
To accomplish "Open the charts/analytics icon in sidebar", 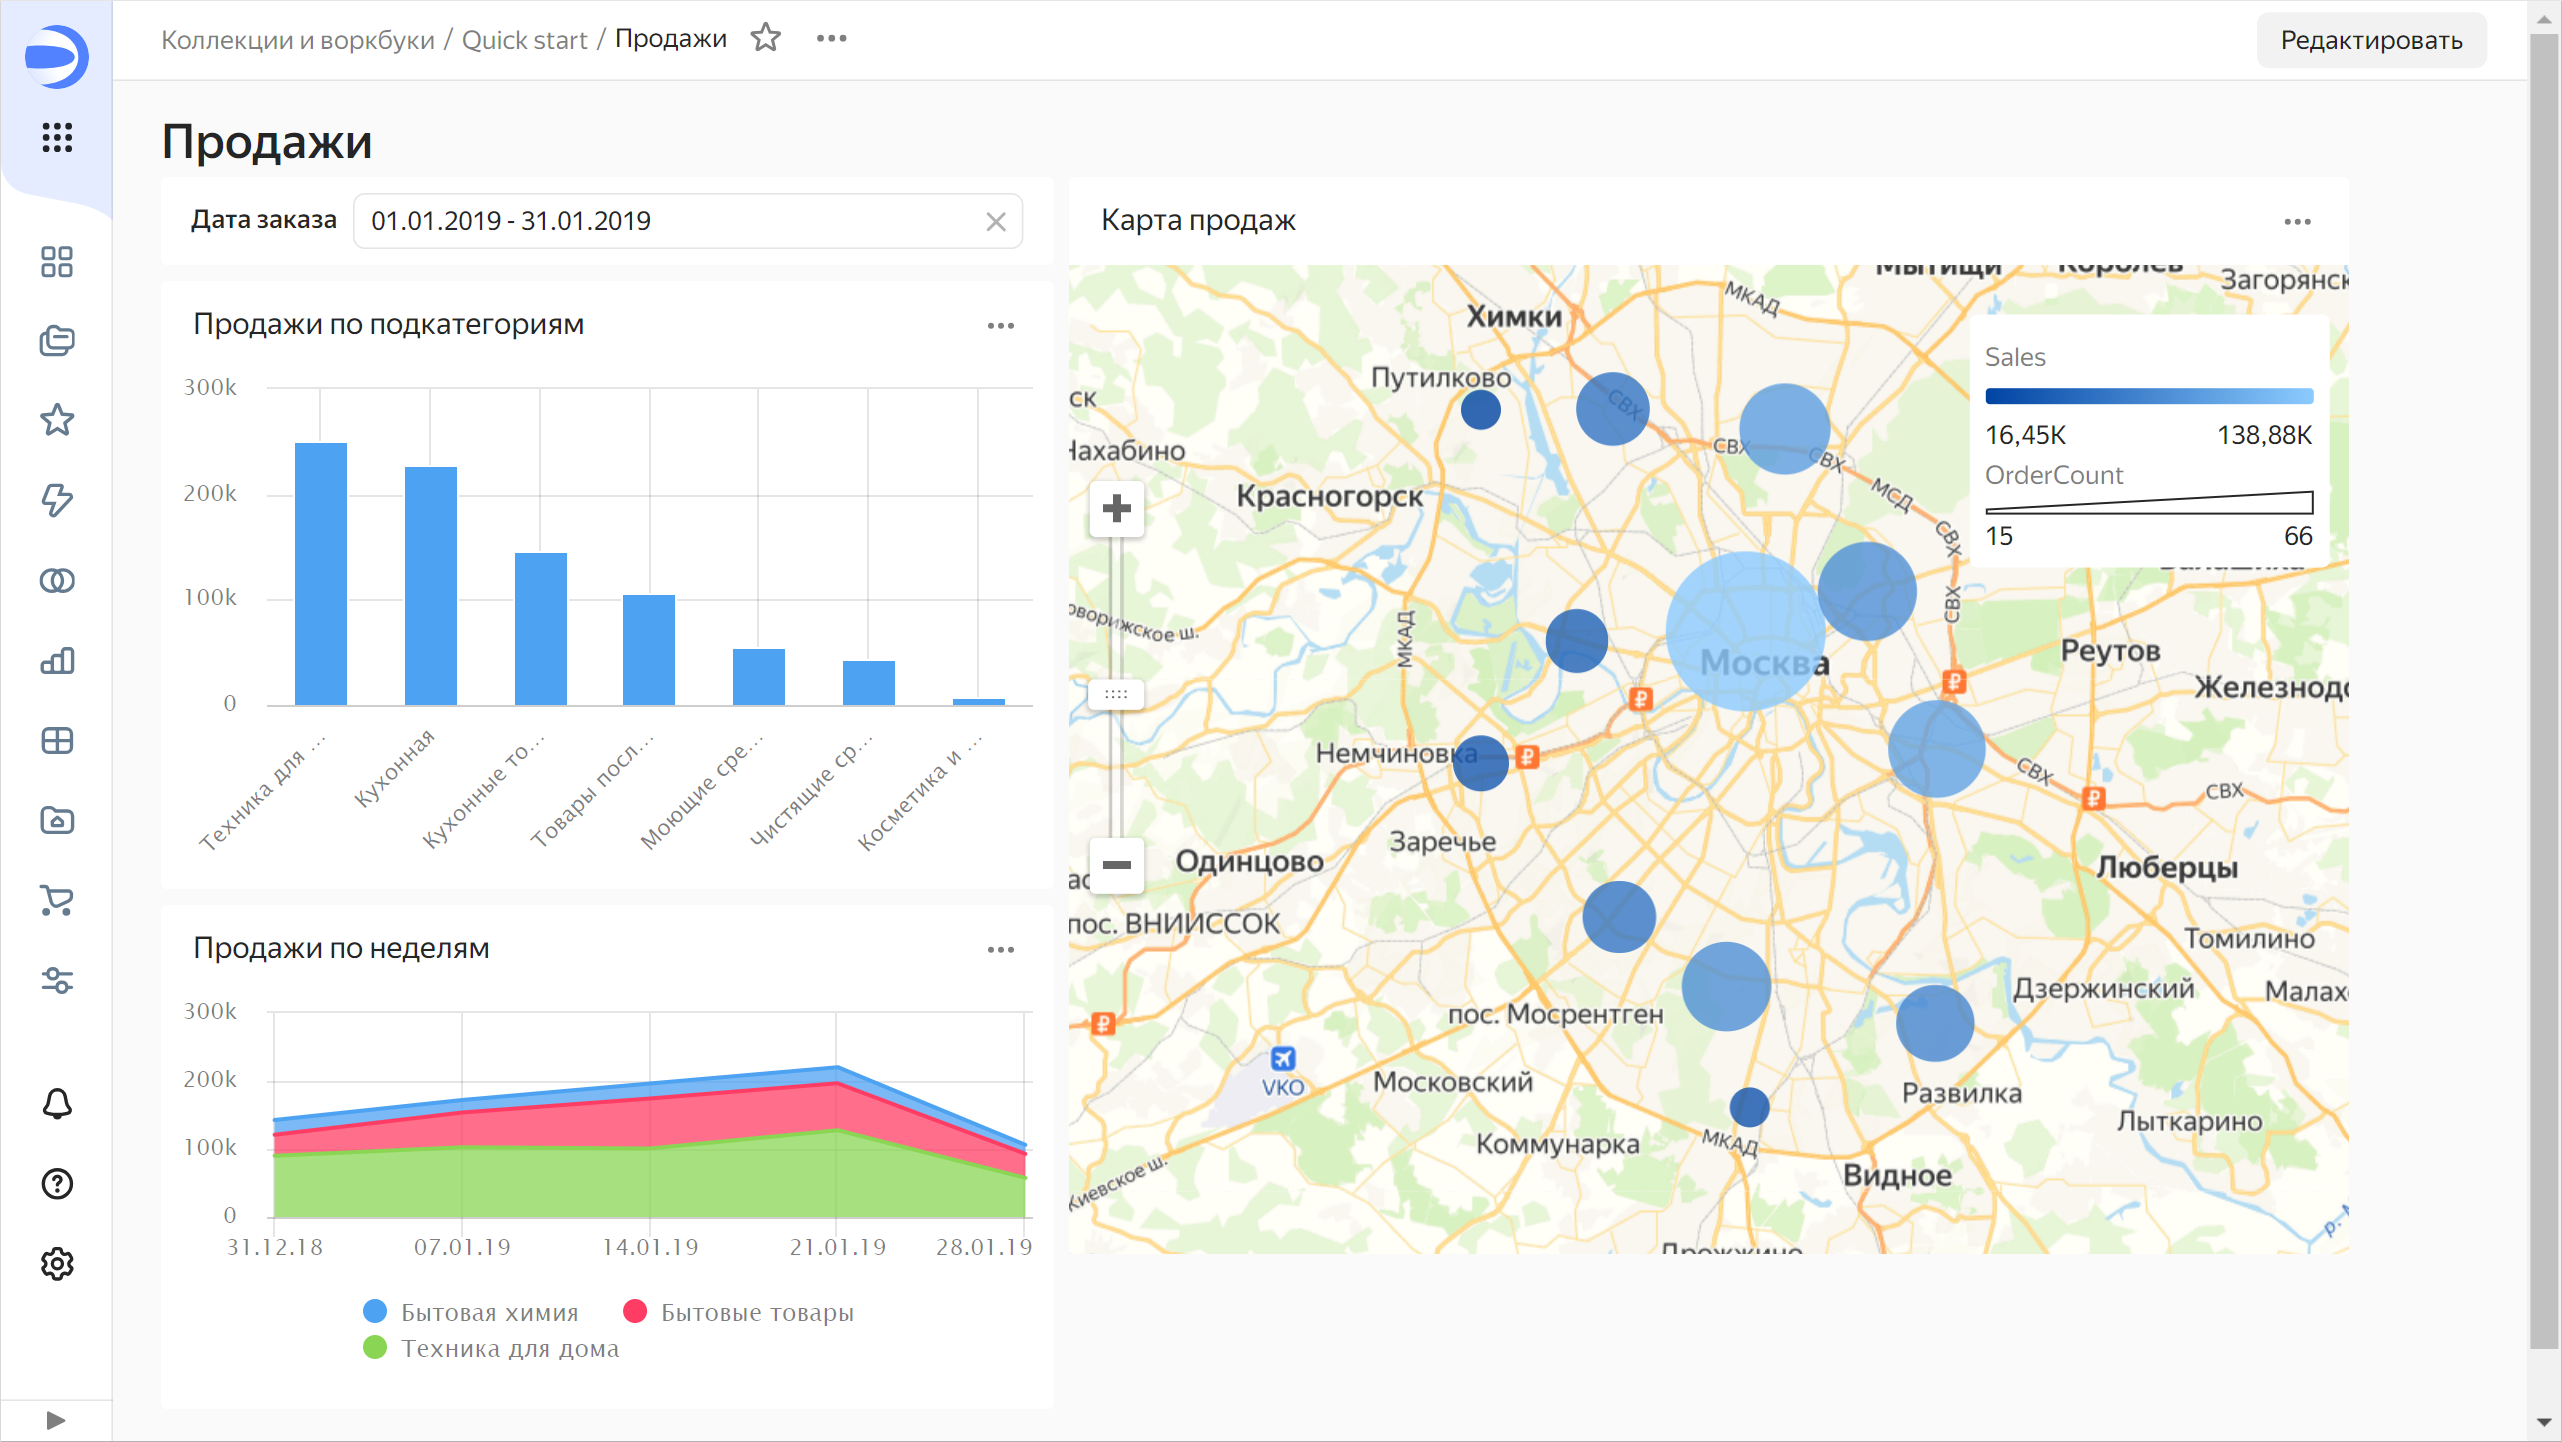I will pos(56,658).
